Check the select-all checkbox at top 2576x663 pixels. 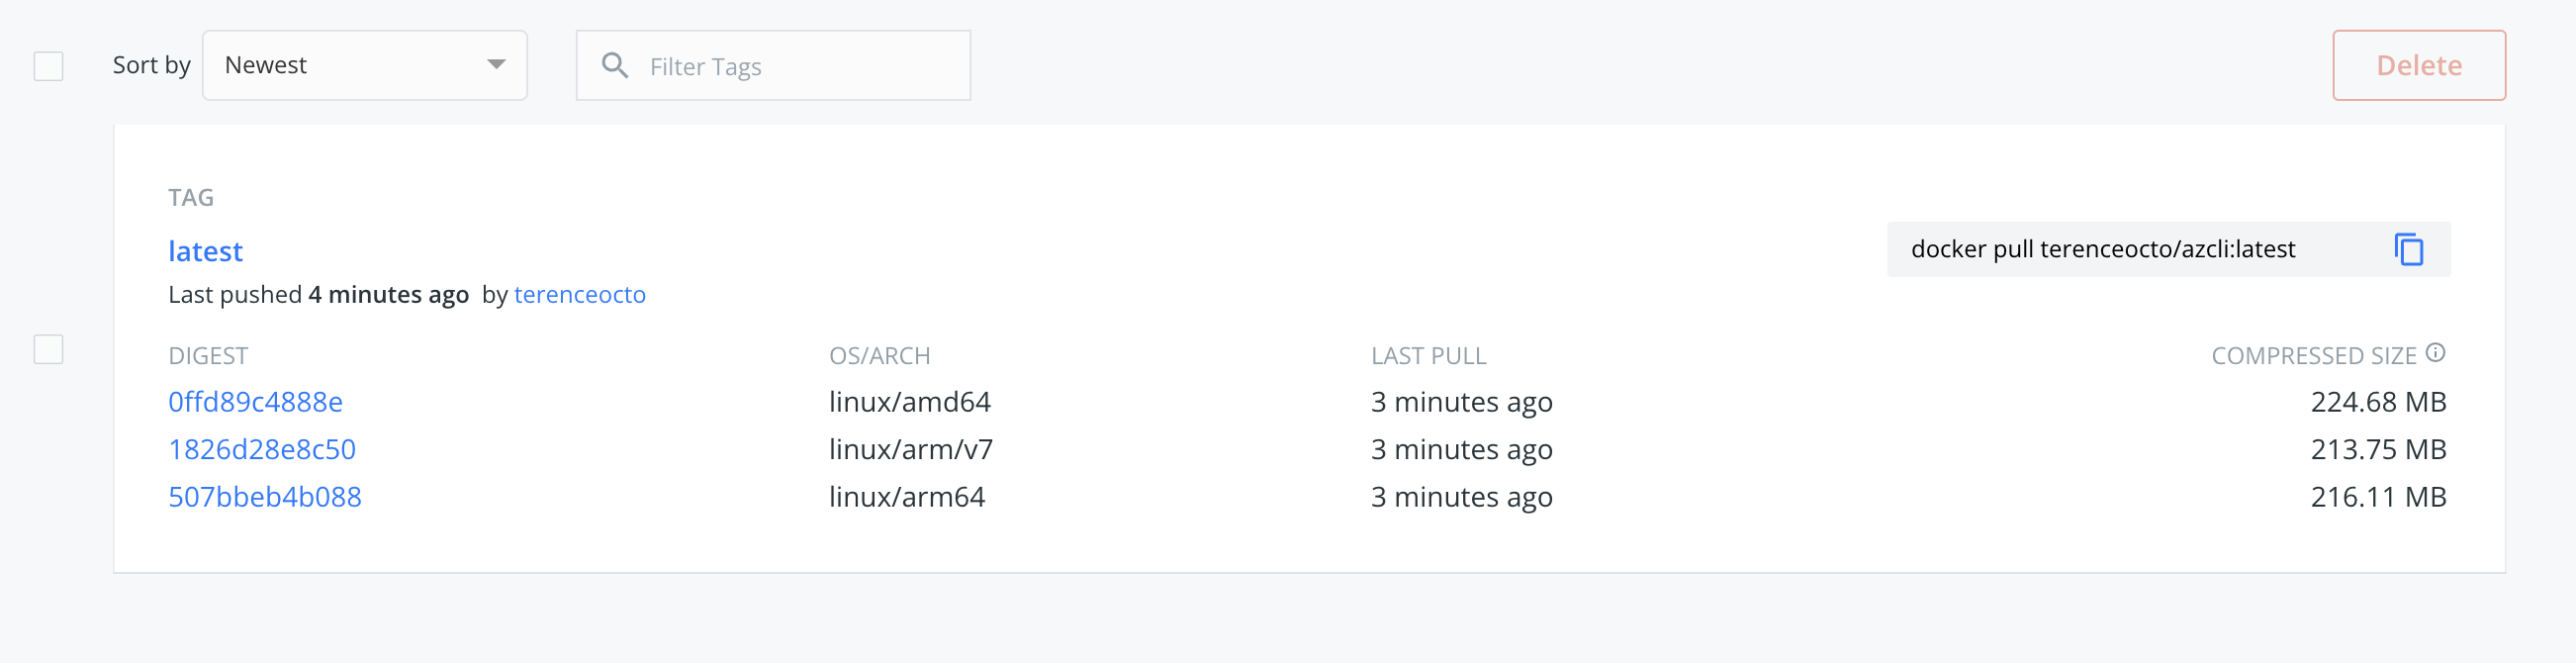point(47,67)
